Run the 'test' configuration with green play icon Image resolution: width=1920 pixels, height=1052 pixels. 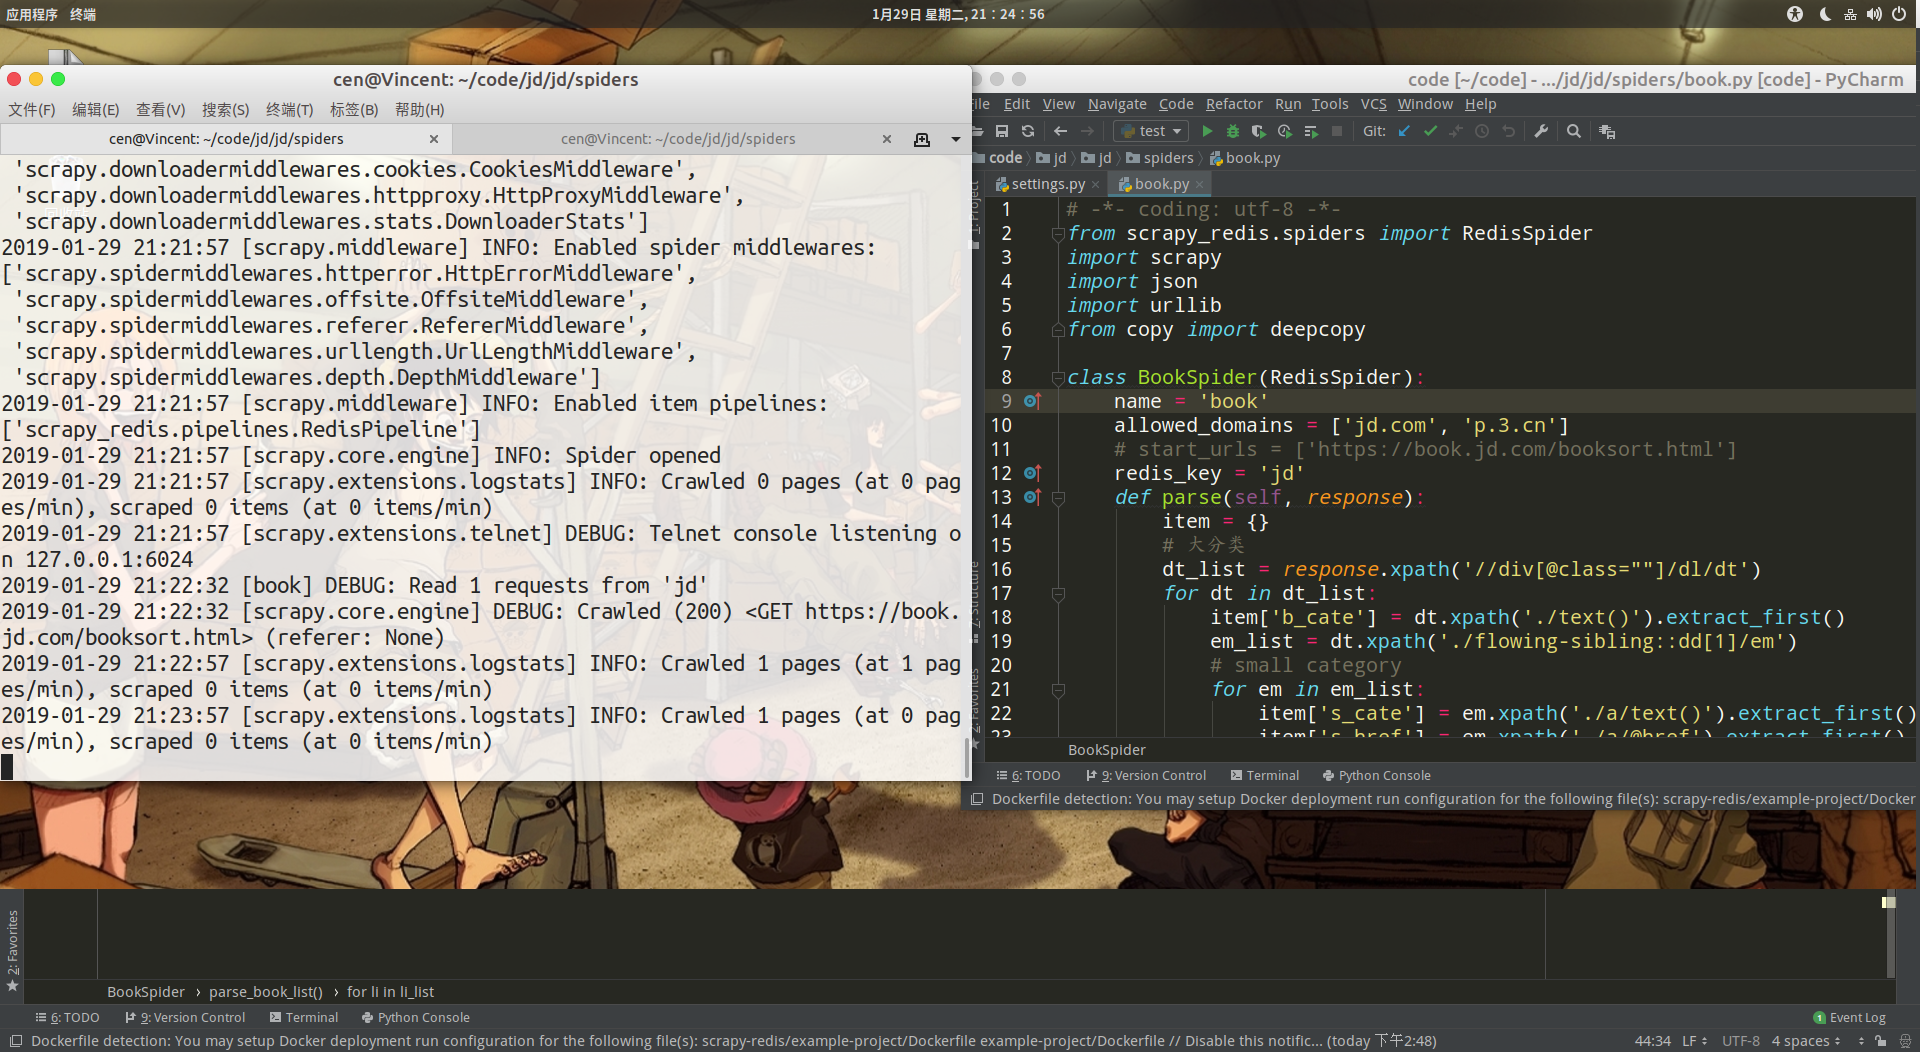tap(1207, 131)
